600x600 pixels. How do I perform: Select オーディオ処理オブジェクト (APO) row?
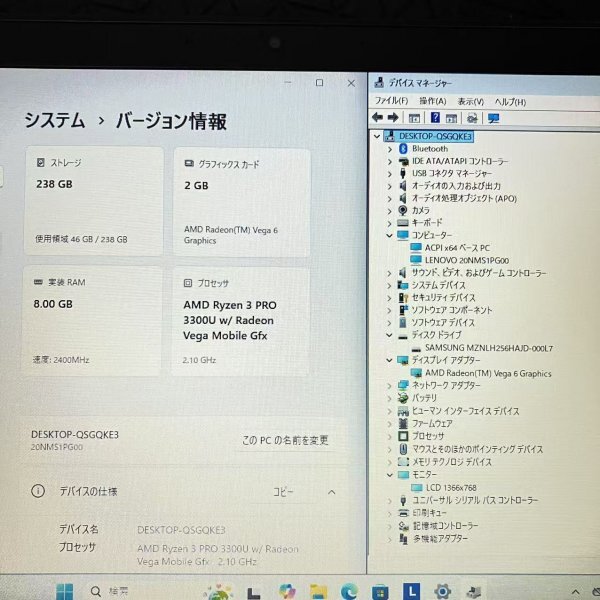[464, 199]
